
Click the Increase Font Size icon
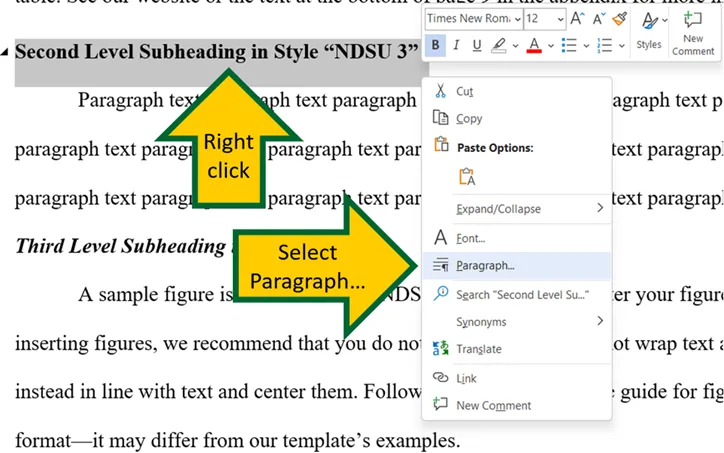(x=577, y=19)
